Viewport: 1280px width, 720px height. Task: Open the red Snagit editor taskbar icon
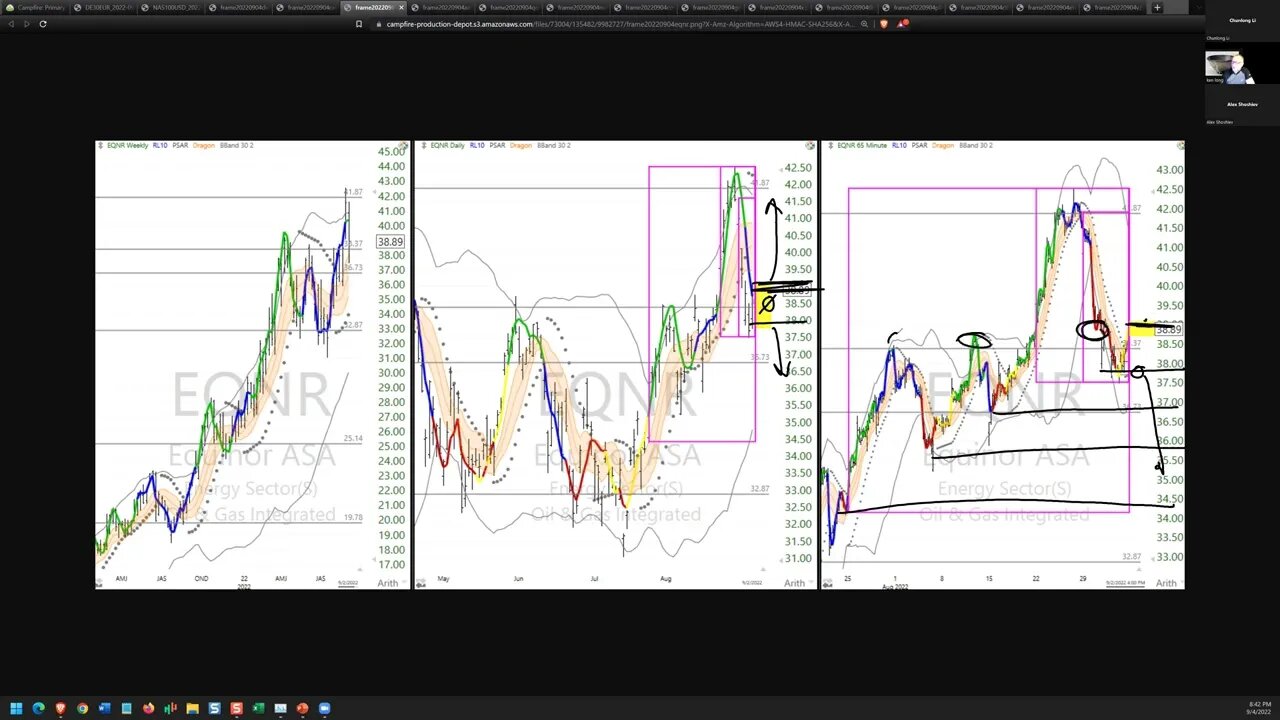(236, 708)
